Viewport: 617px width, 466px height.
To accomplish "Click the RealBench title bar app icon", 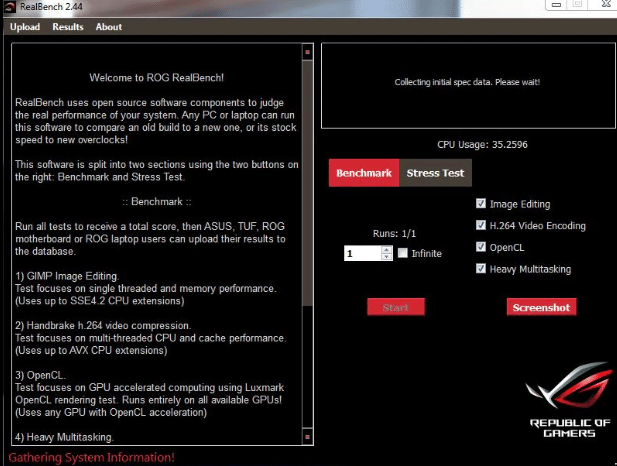I will click(9, 7).
